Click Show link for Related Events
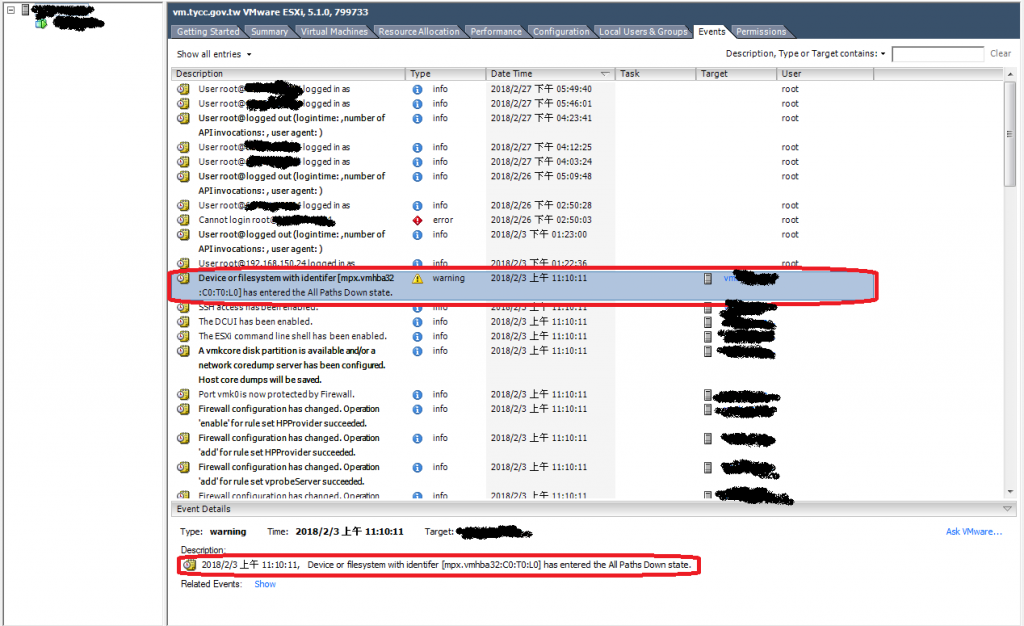 click(265, 584)
